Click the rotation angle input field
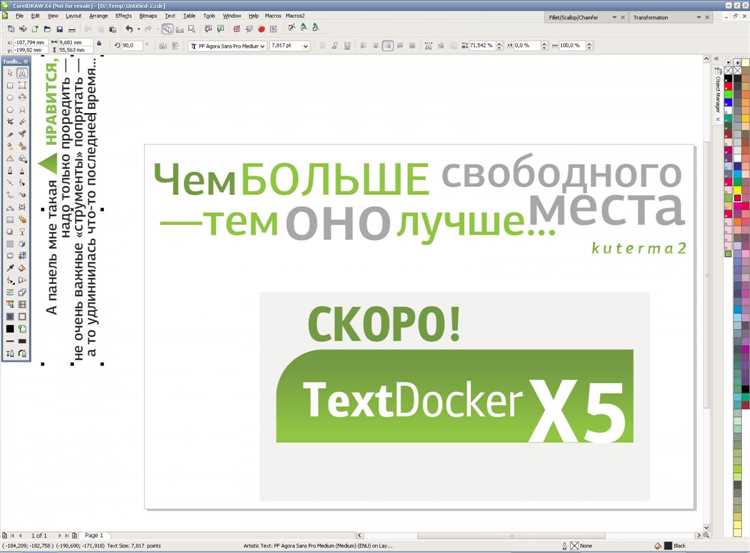Screen dimensions: 750x553 coord(132,46)
